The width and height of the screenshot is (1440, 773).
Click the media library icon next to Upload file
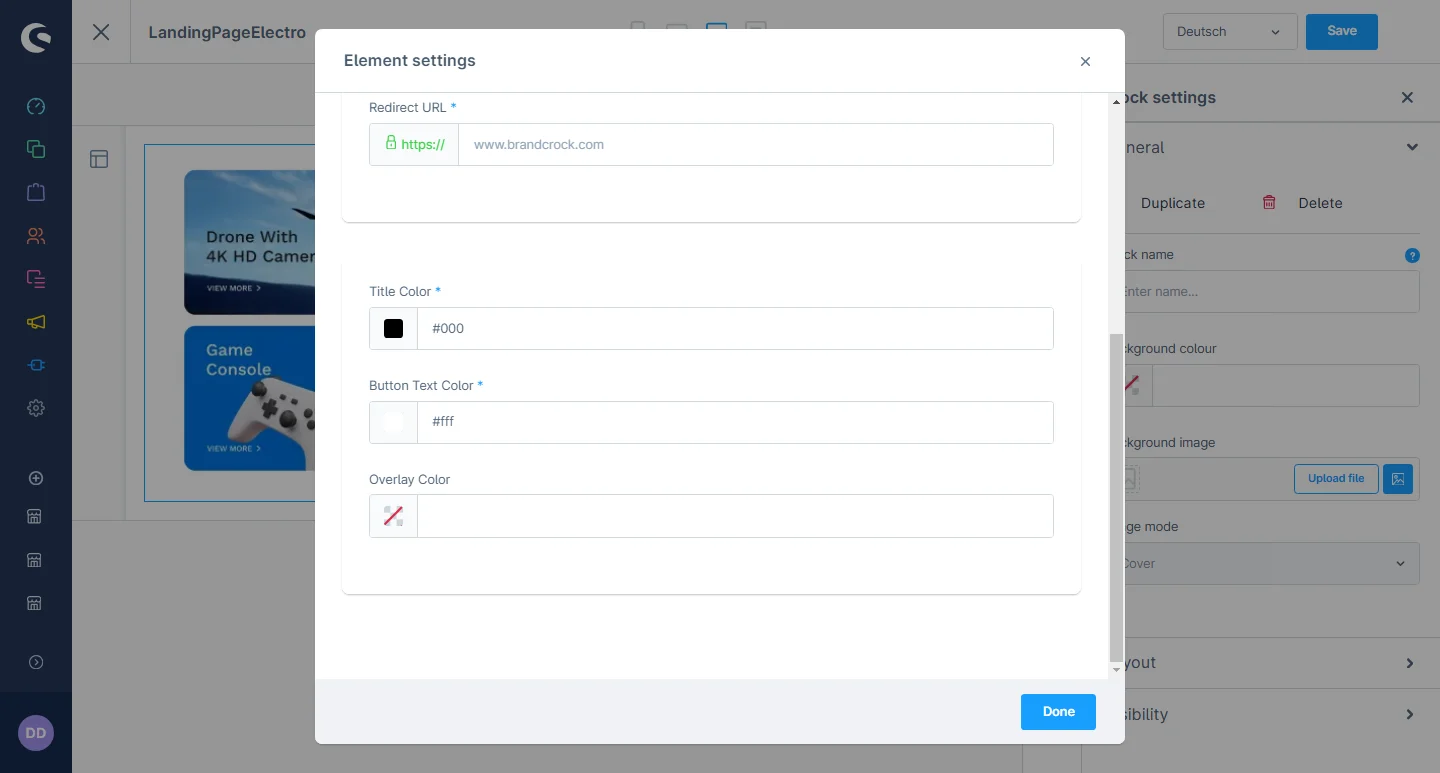(x=1397, y=479)
